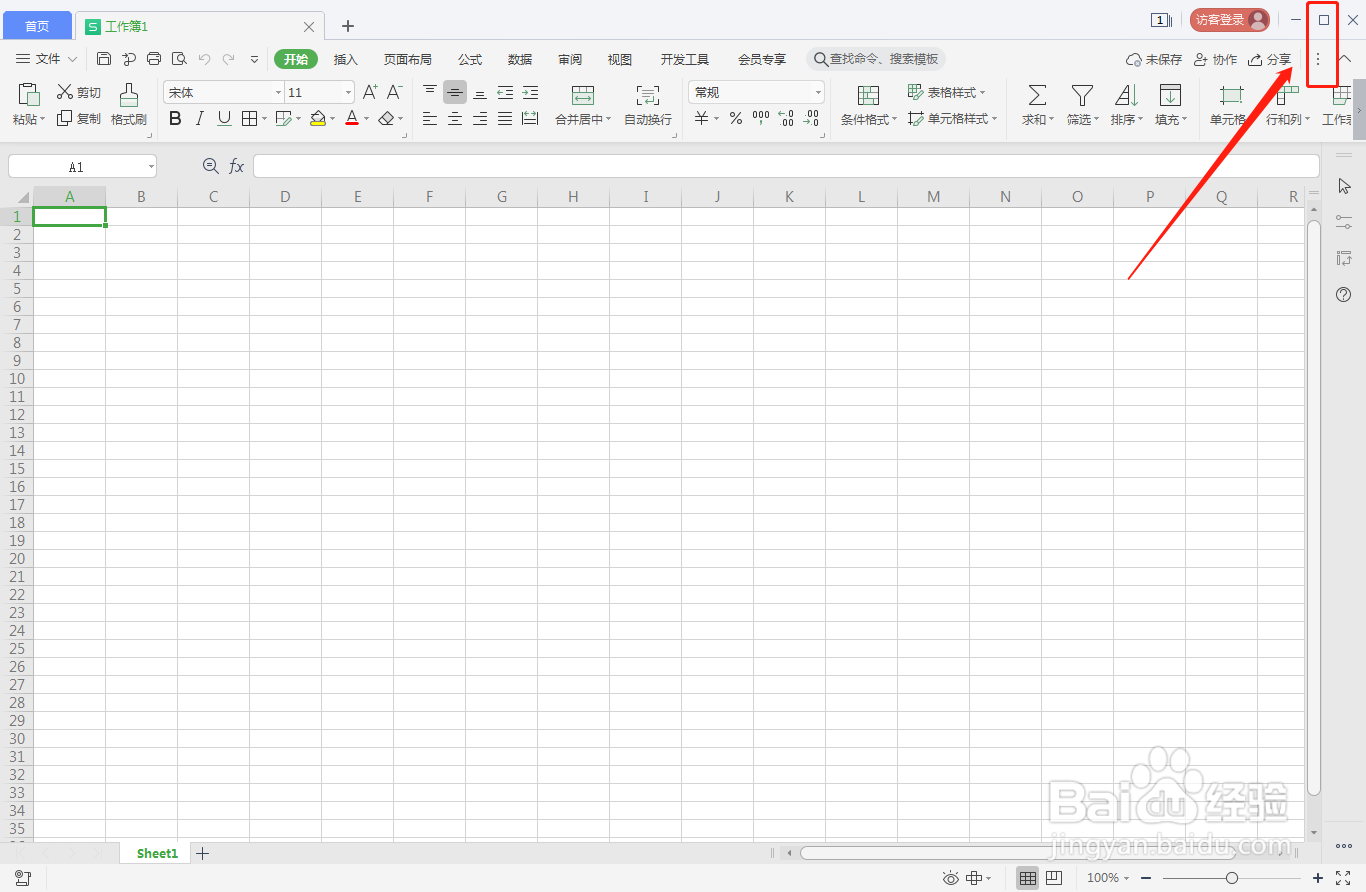
Task: Open the Cell Style (单元格样式) dropdown
Action: coord(952,118)
